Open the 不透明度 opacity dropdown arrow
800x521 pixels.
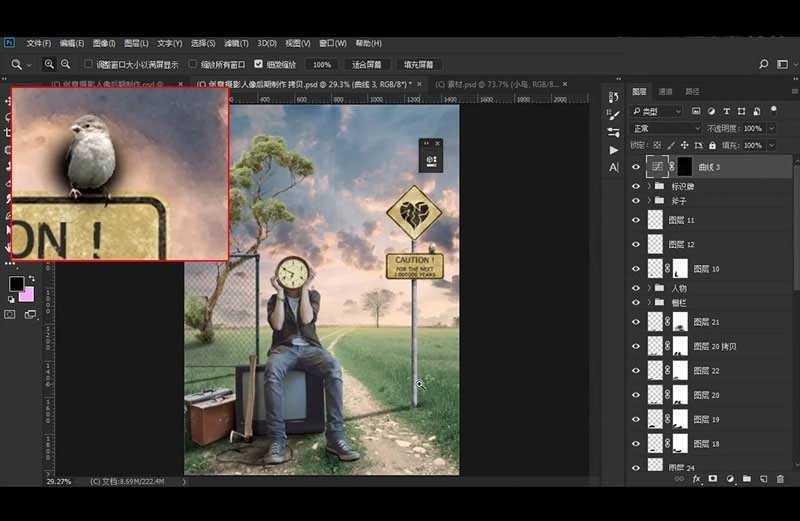pos(770,128)
